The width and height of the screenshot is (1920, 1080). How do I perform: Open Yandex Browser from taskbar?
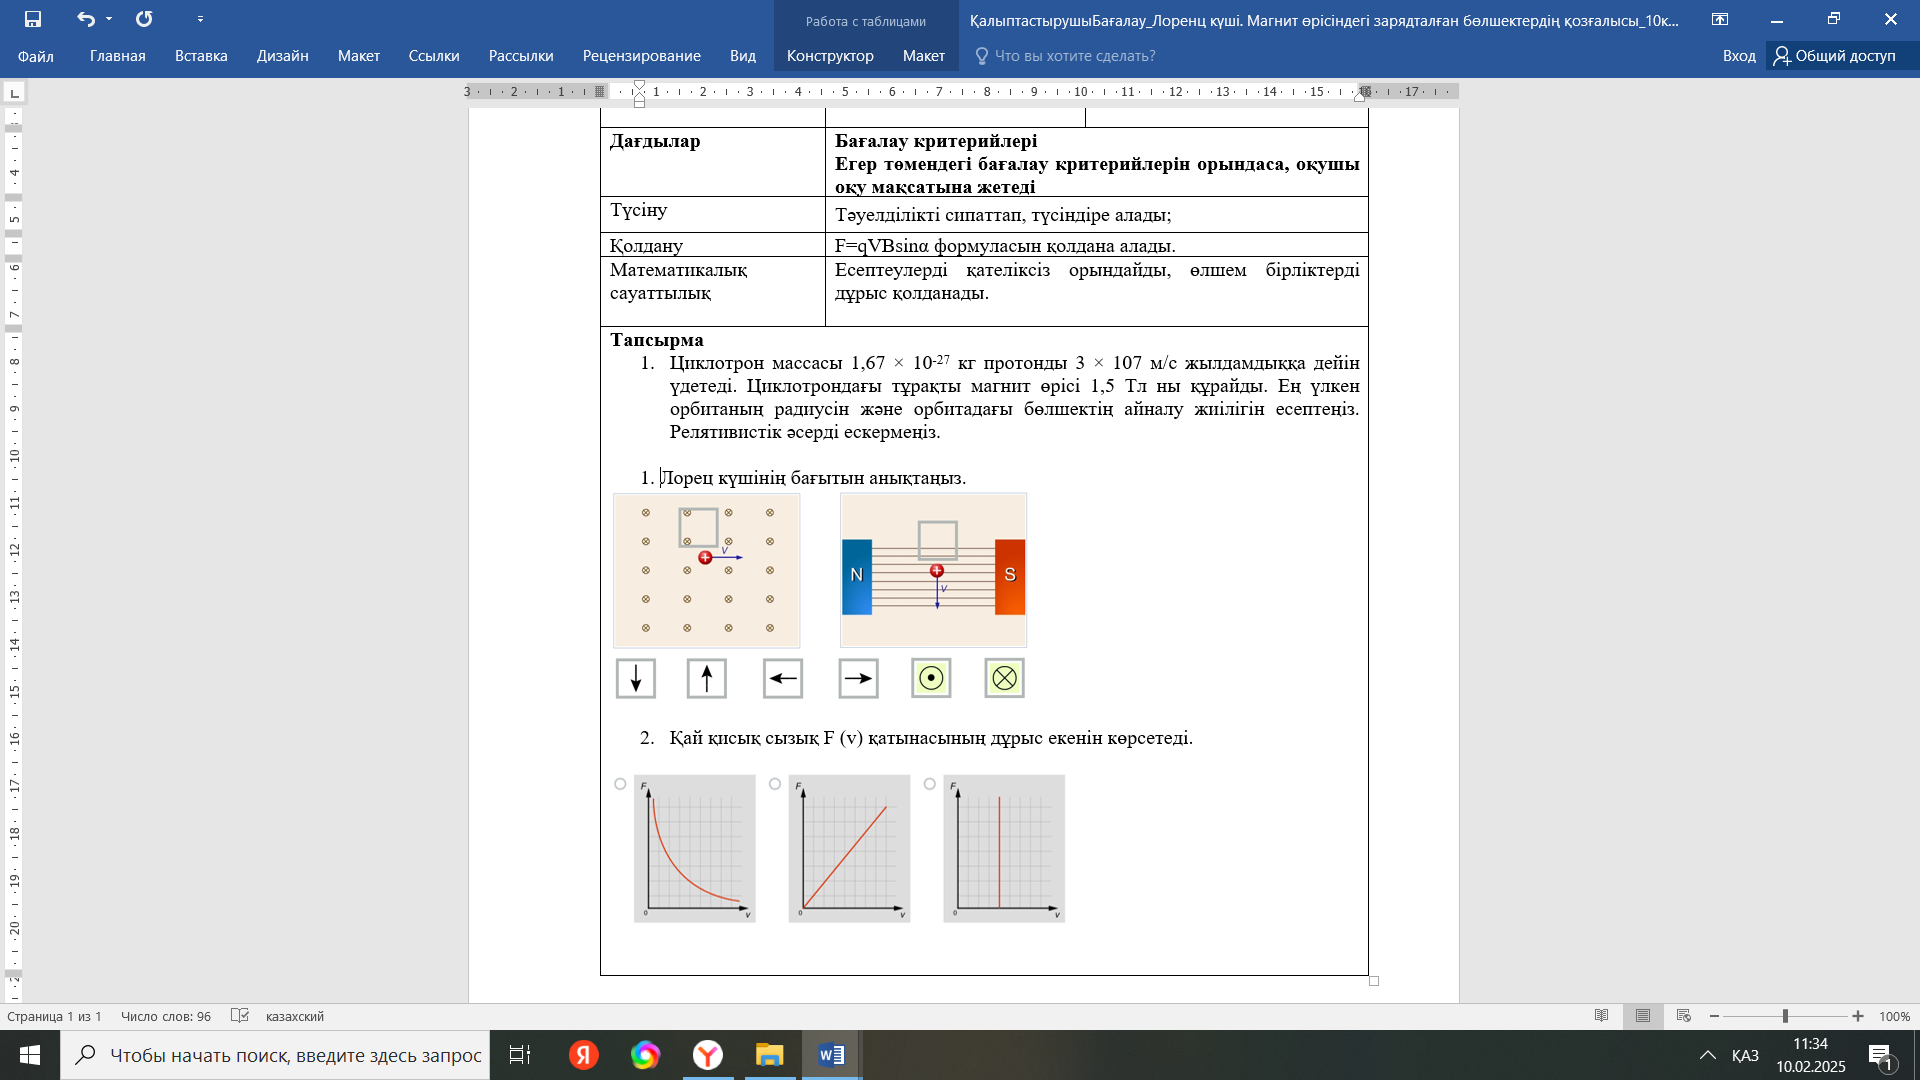coord(708,1055)
